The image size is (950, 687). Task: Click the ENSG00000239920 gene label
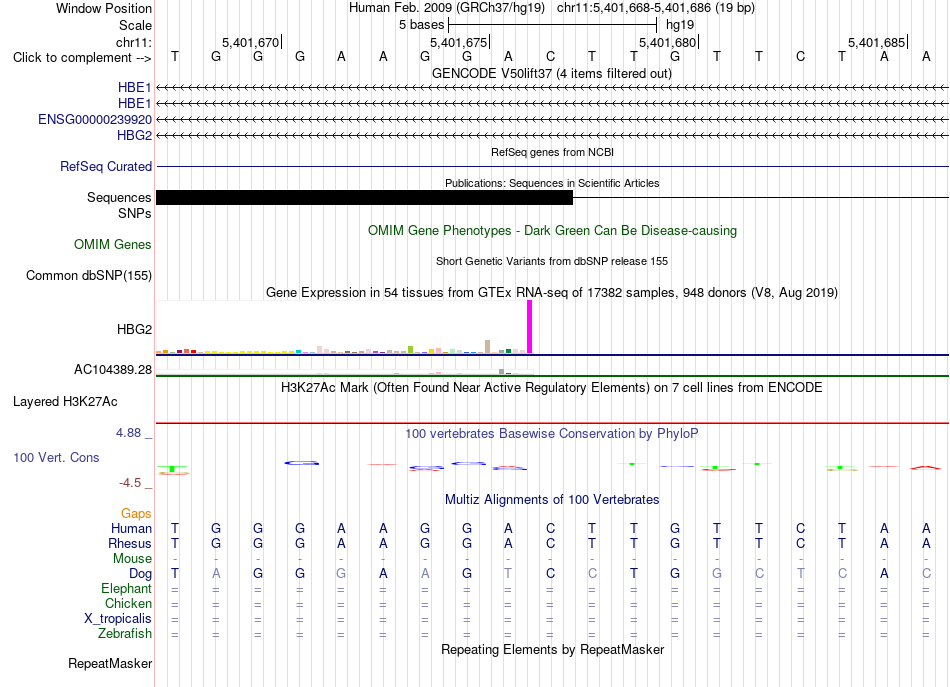pos(95,119)
